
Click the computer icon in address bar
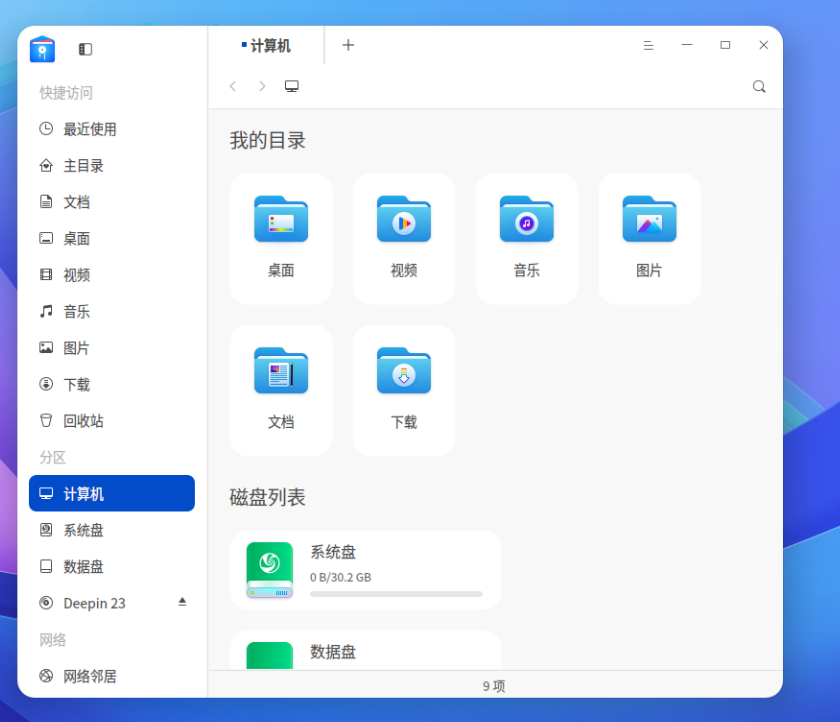pyautogui.click(x=291, y=86)
